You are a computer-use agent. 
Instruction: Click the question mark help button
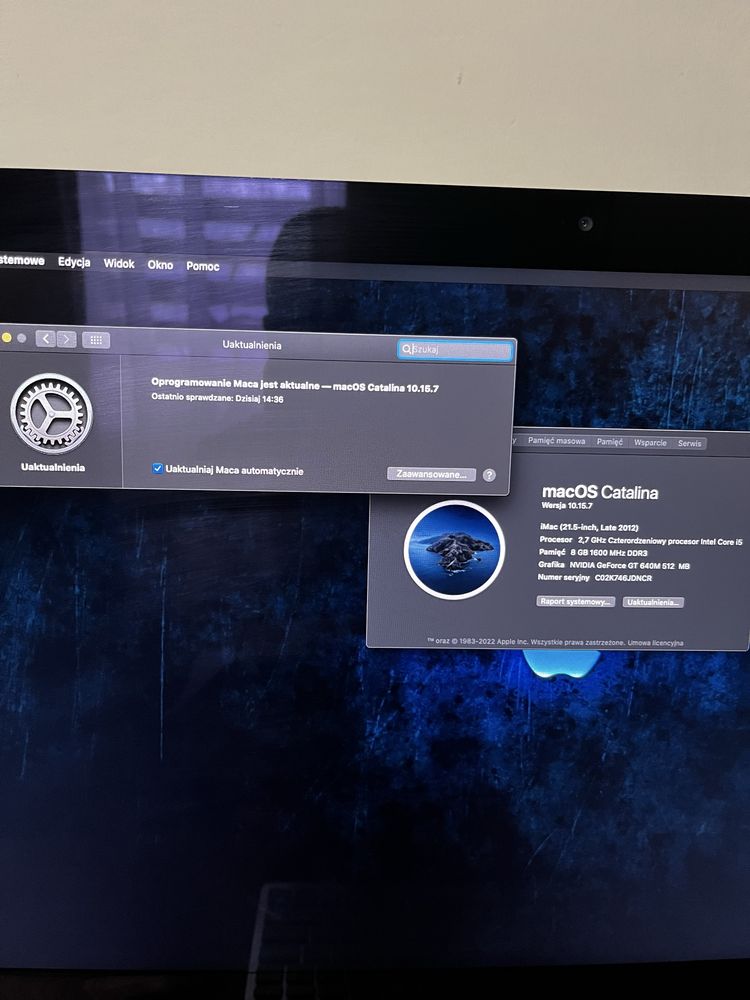pos(489,475)
